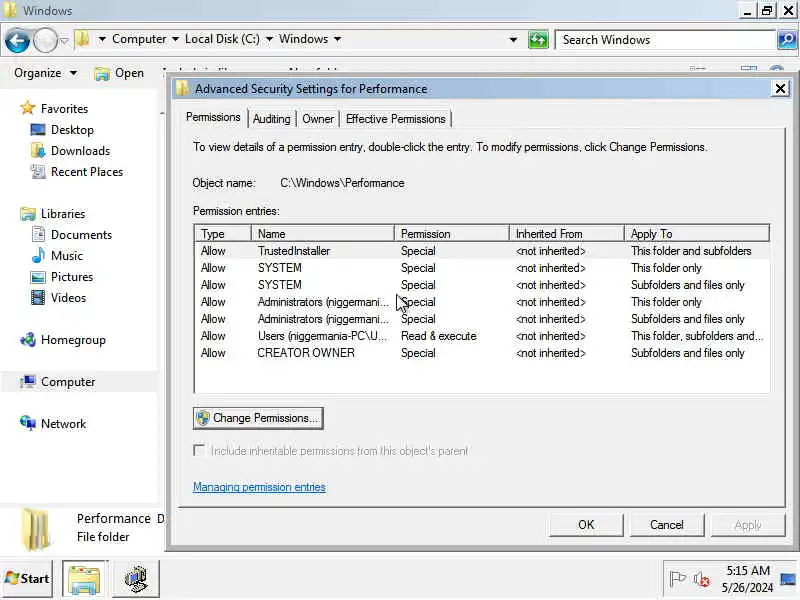800x600 pixels.
Task: Click the Network icon
Action: coord(28,423)
